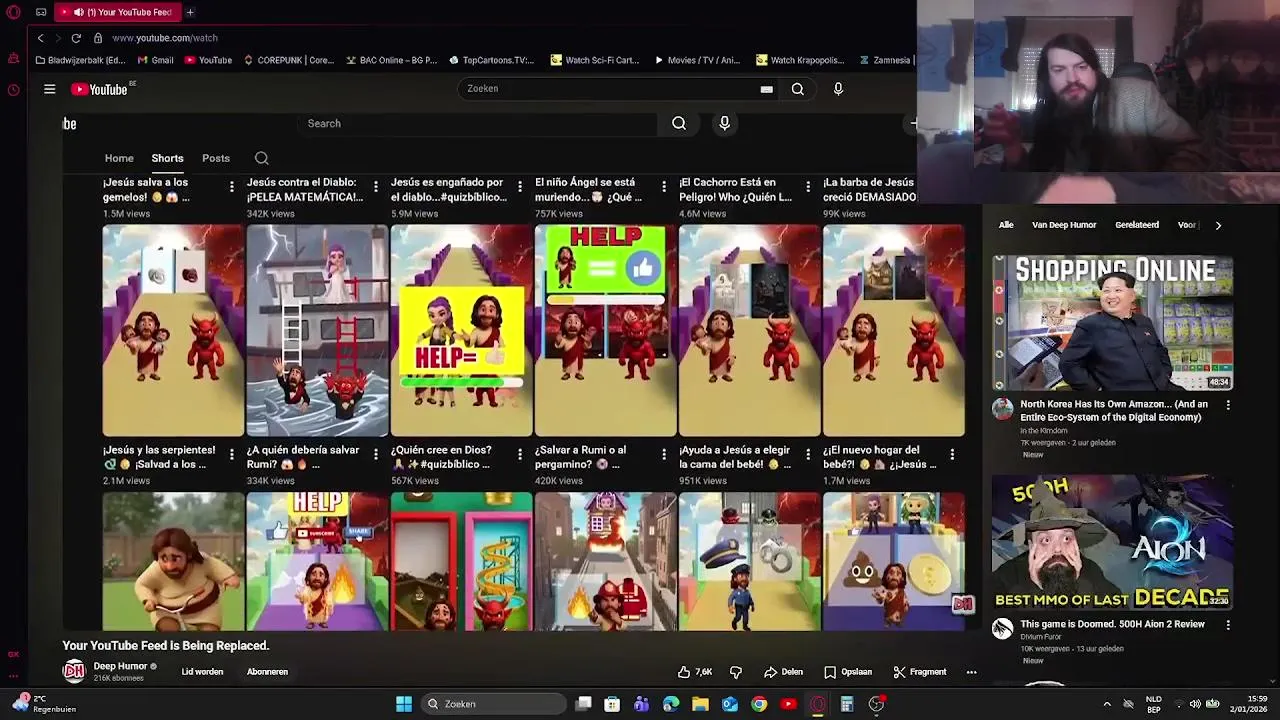The width and height of the screenshot is (1280, 720).
Task: Open more actions ellipsis under video
Action: (x=971, y=672)
